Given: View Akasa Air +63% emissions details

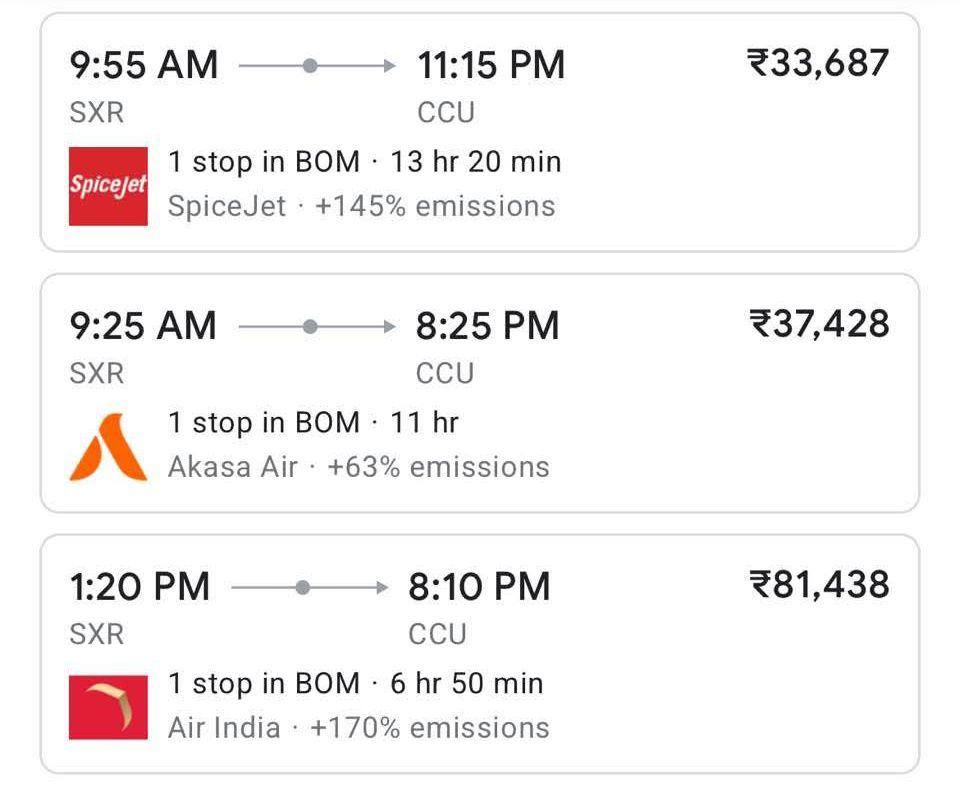Looking at the screenshot, I should point(438,468).
